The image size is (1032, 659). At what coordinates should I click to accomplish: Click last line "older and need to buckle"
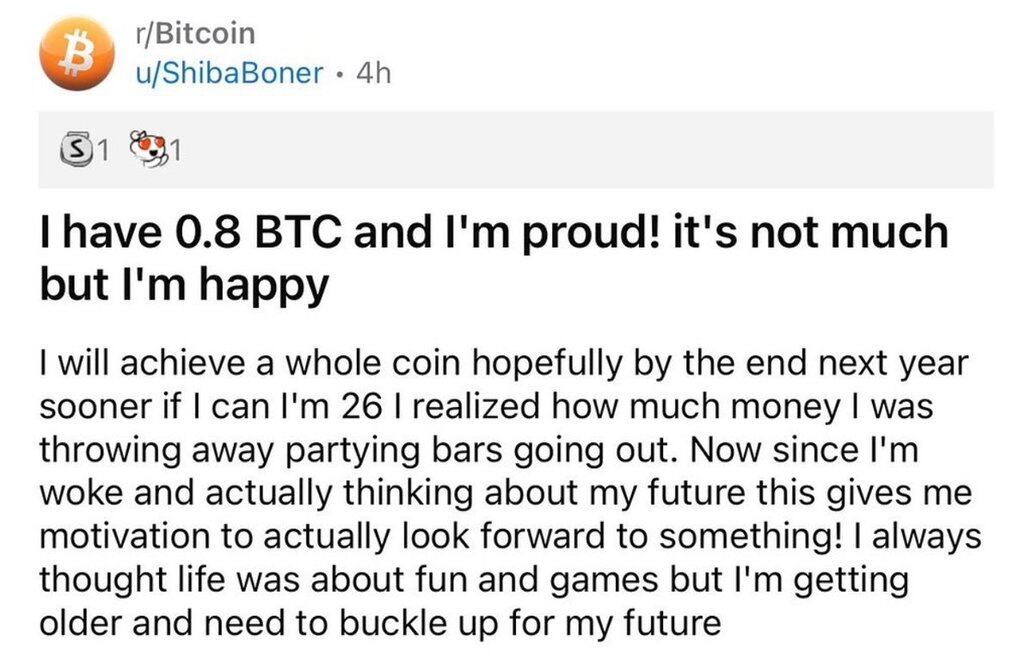coord(379,623)
